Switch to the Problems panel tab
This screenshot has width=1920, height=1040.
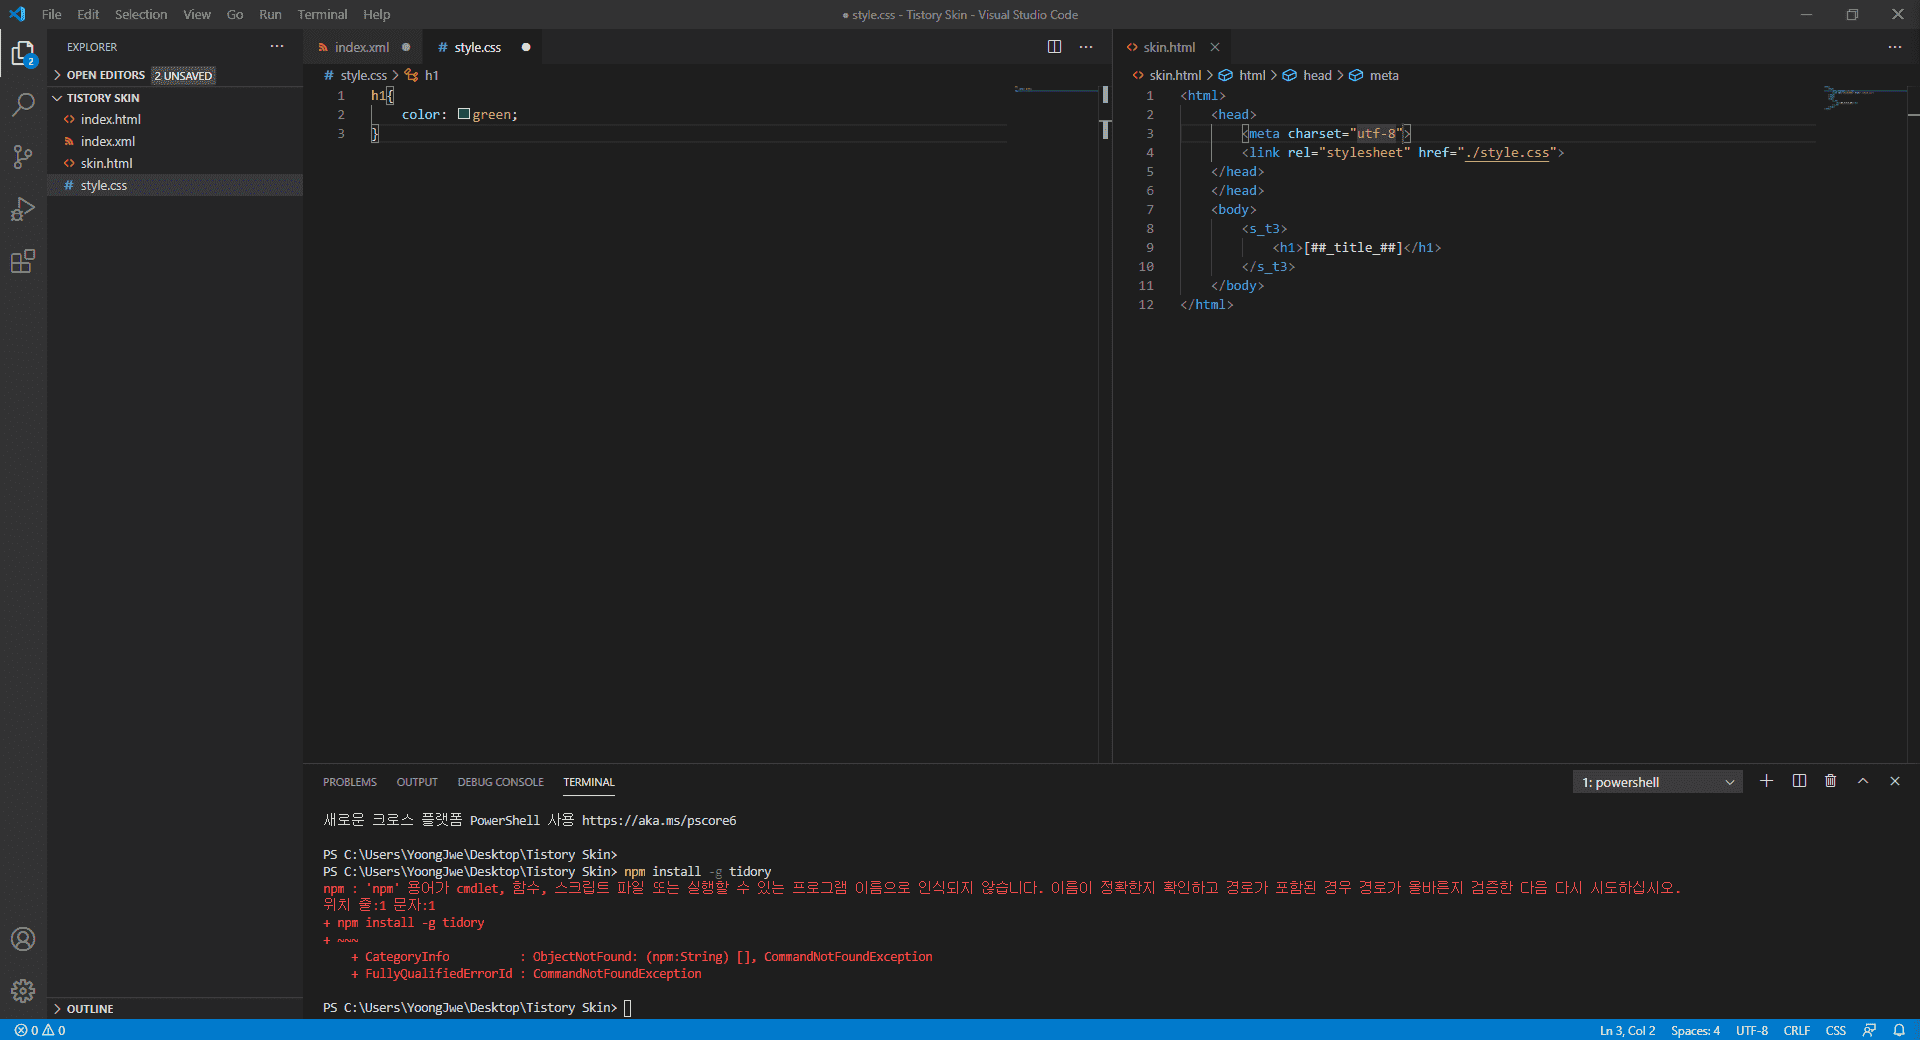349,782
